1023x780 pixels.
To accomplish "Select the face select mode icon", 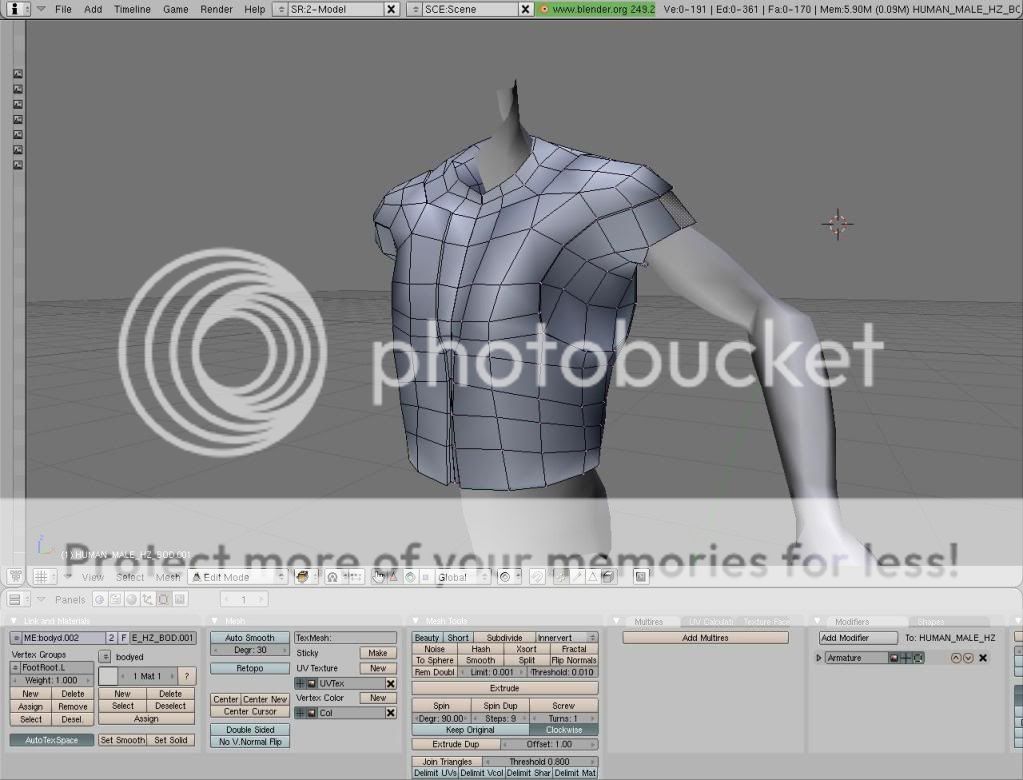I will pos(592,577).
